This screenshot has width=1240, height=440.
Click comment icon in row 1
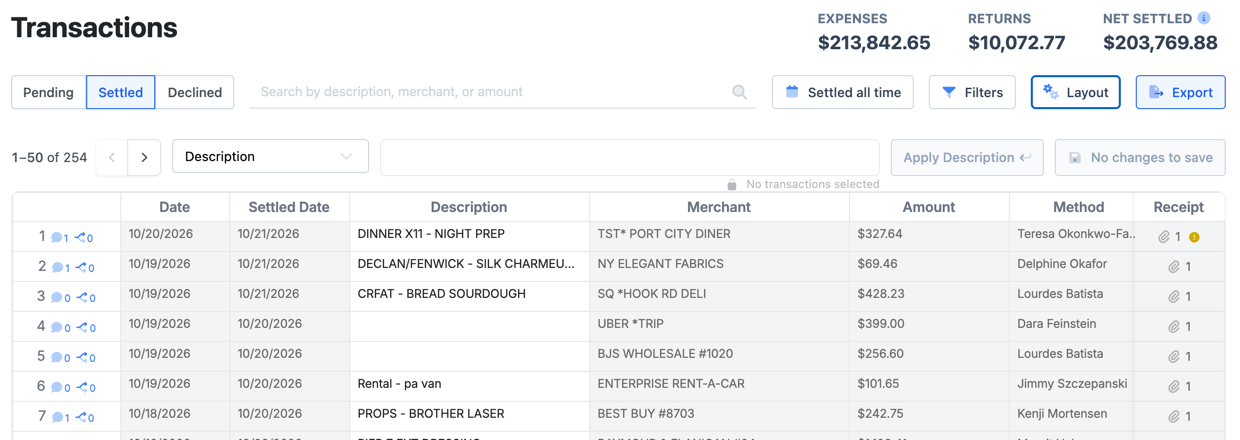pos(57,238)
